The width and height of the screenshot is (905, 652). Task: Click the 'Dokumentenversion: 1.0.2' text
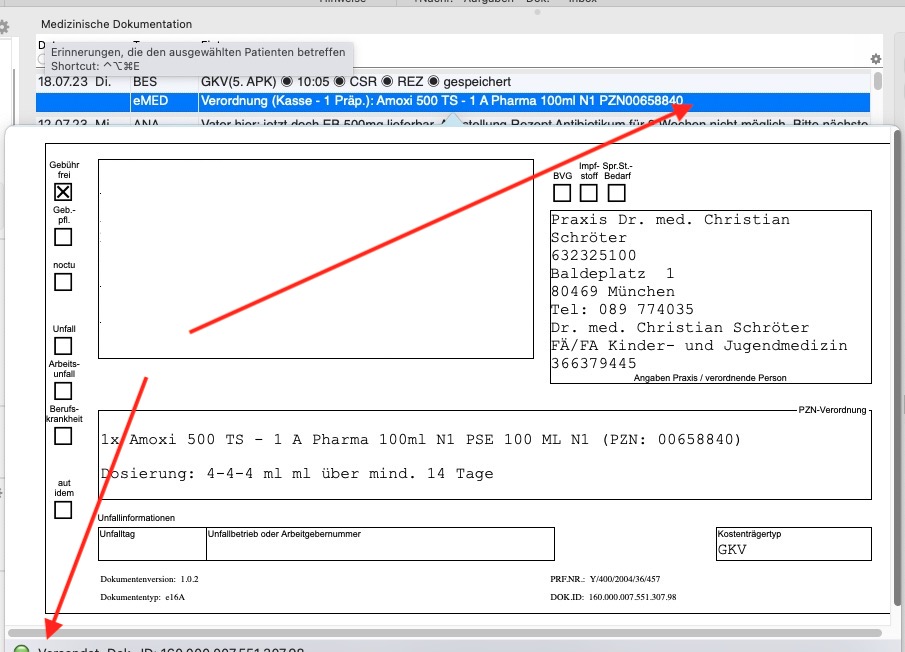[149, 579]
